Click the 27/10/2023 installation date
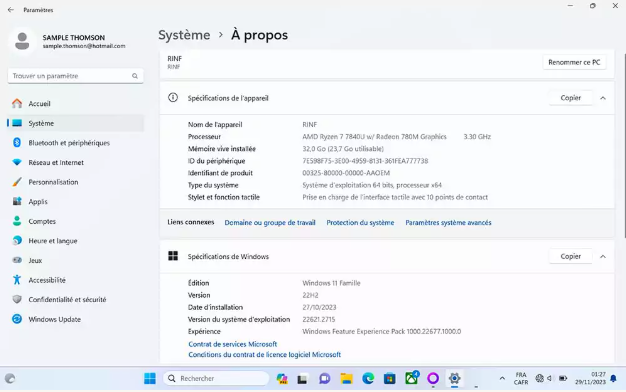 pyautogui.click(x=319, y=307)
